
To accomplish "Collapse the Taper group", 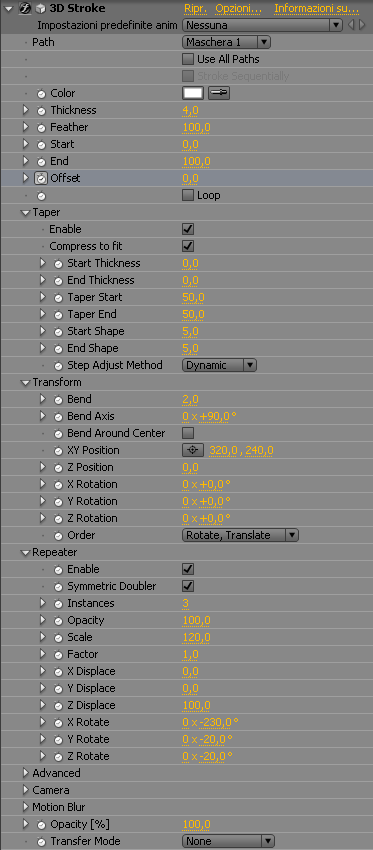I will click(25, 212).
